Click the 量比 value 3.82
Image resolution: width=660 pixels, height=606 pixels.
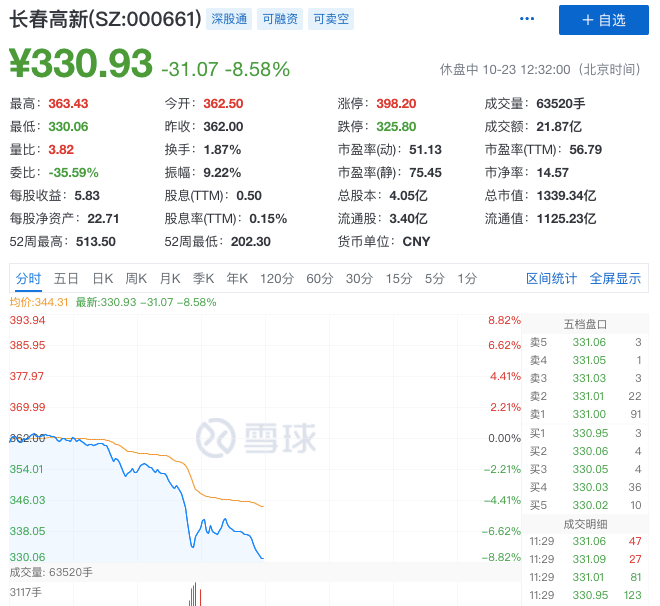tap(61, 149)
